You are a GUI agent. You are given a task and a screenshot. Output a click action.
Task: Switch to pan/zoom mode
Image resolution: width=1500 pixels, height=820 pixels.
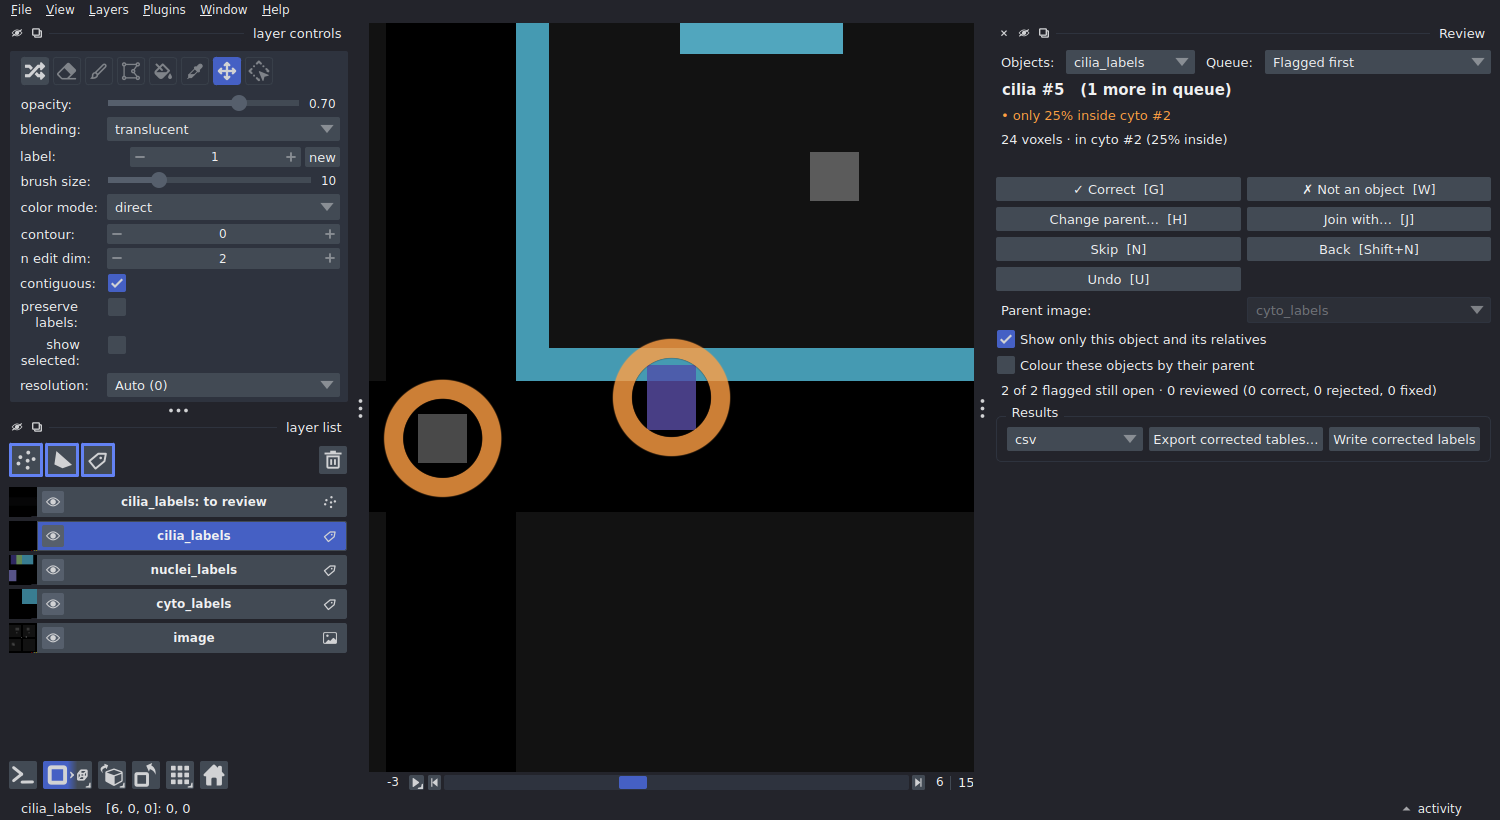[227, 71]
